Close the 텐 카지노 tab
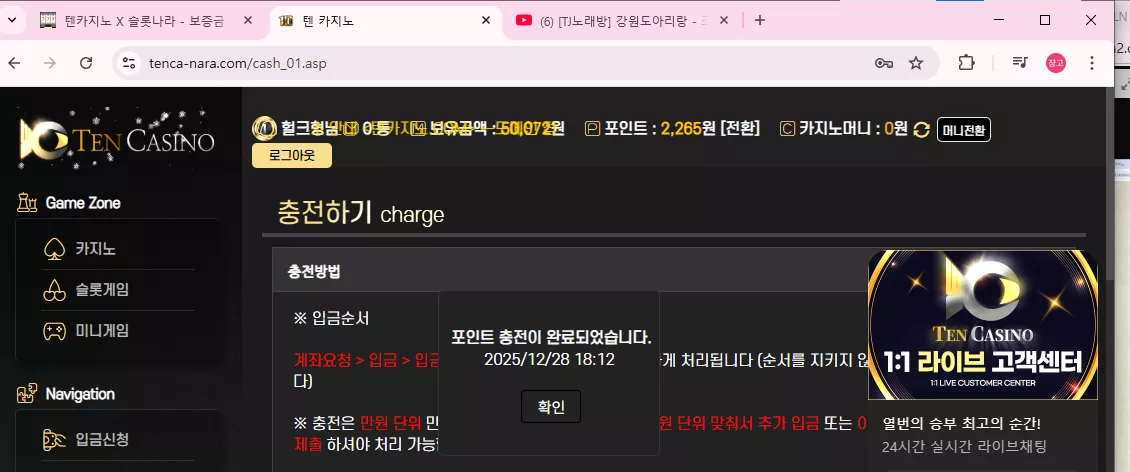 [x=486, y=20]
